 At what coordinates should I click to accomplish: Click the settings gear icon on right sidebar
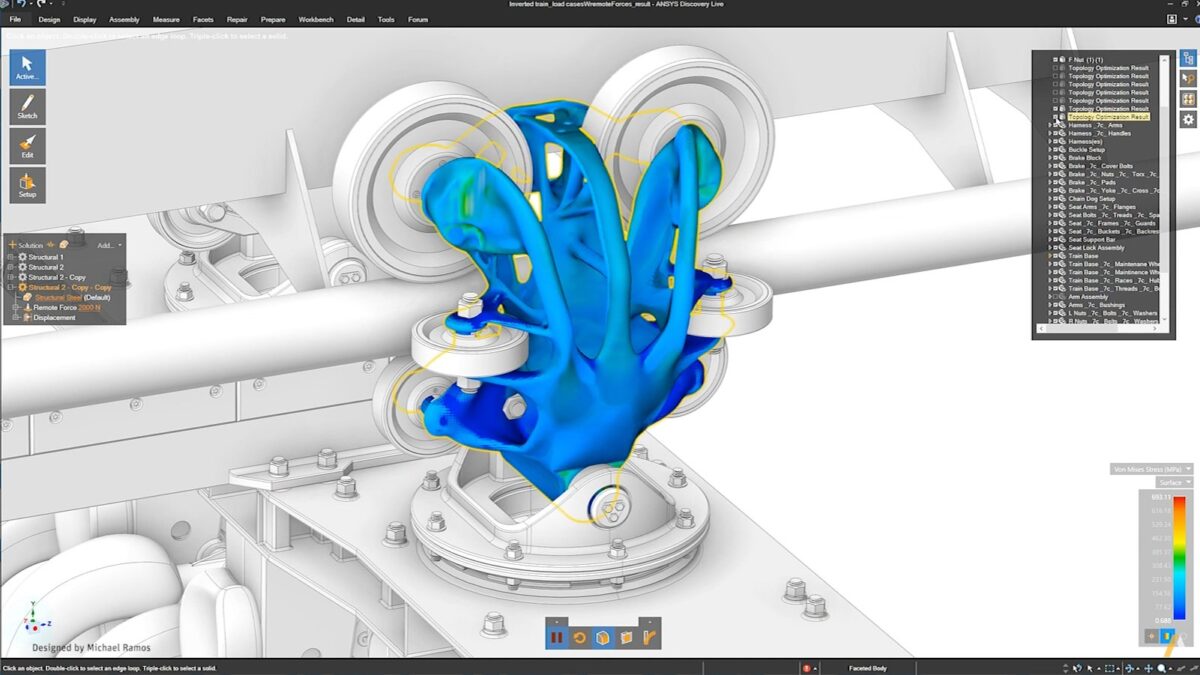pos(1187,117)
